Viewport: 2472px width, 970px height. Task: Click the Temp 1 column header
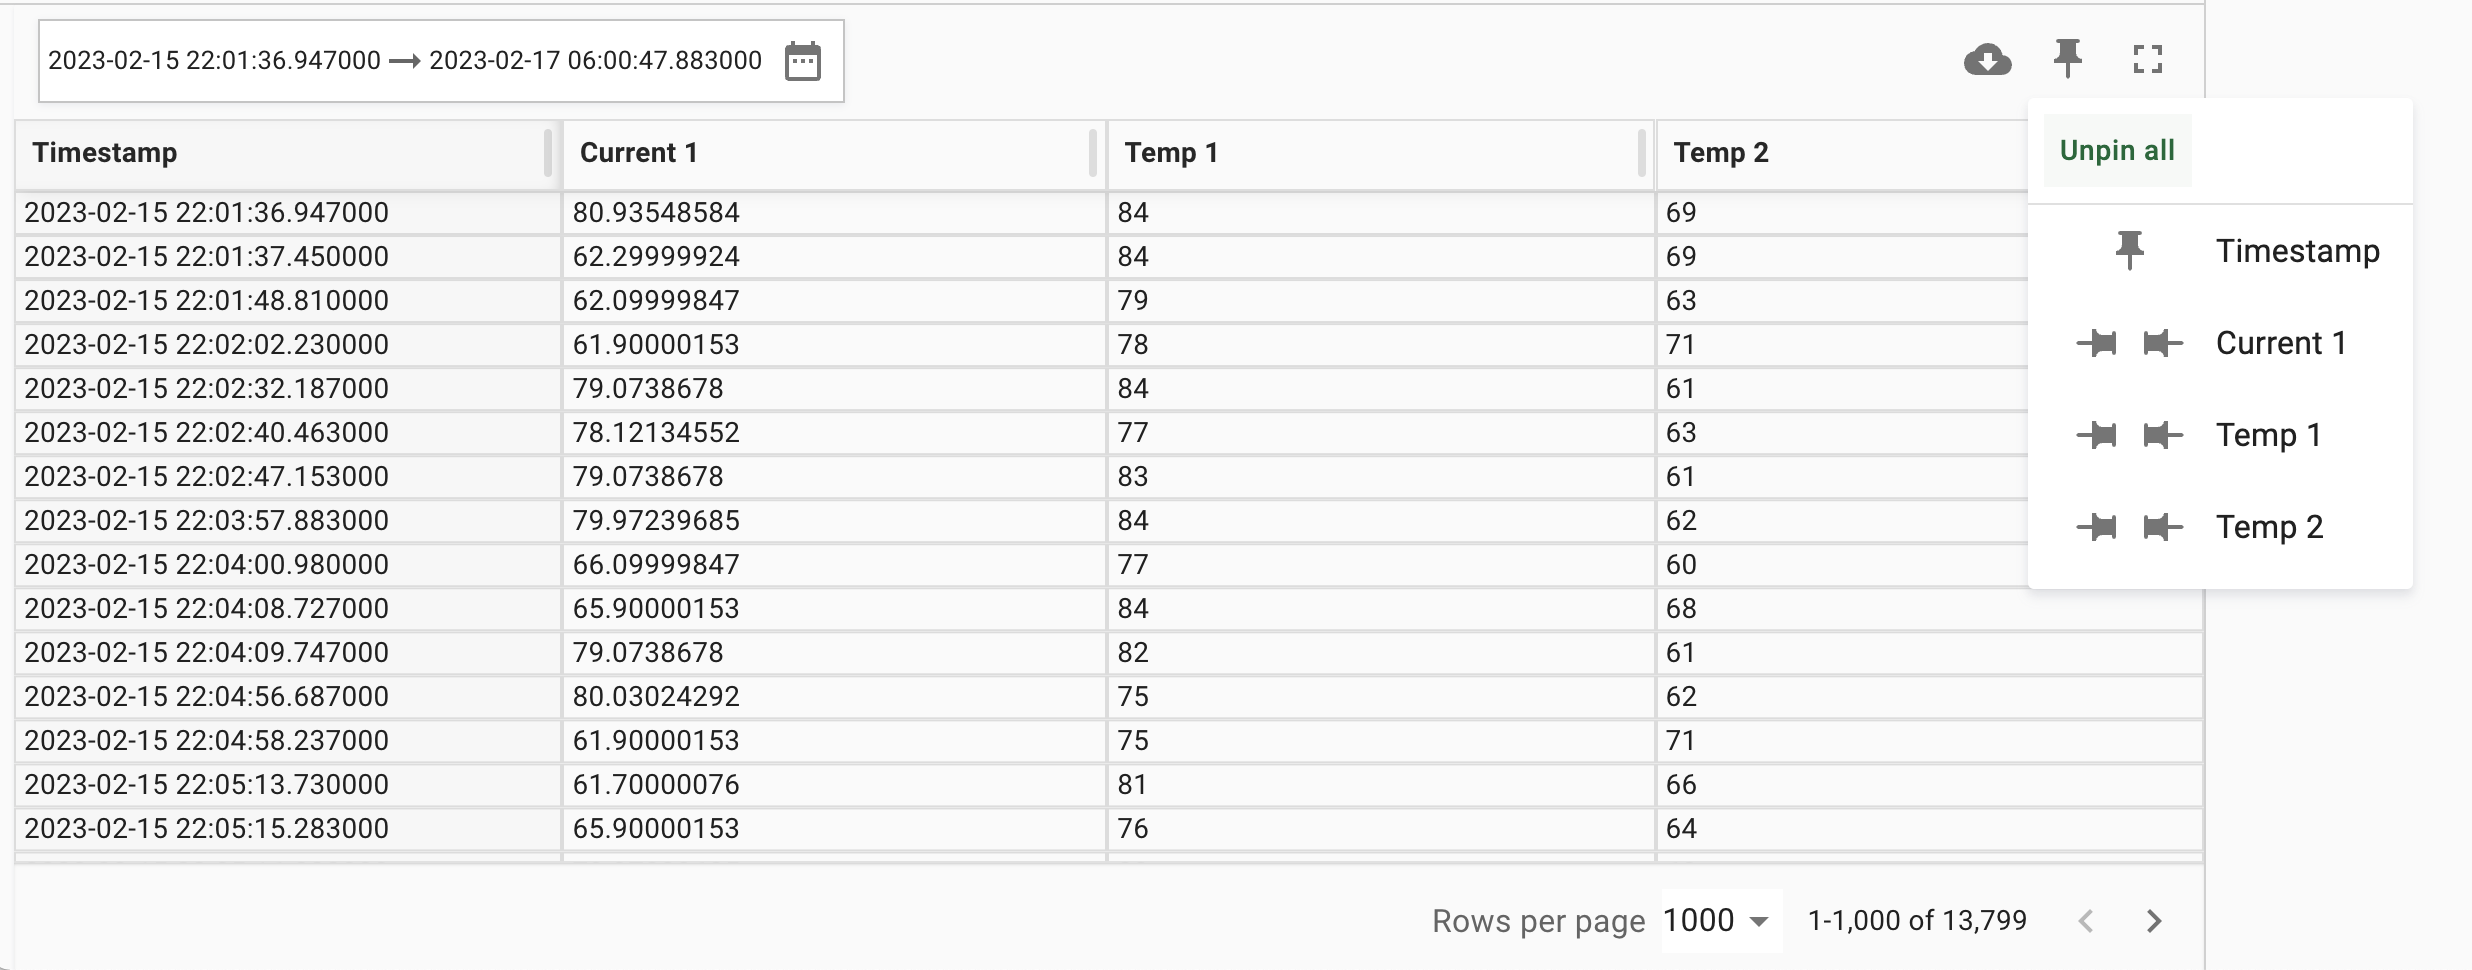pos(1171,153)
